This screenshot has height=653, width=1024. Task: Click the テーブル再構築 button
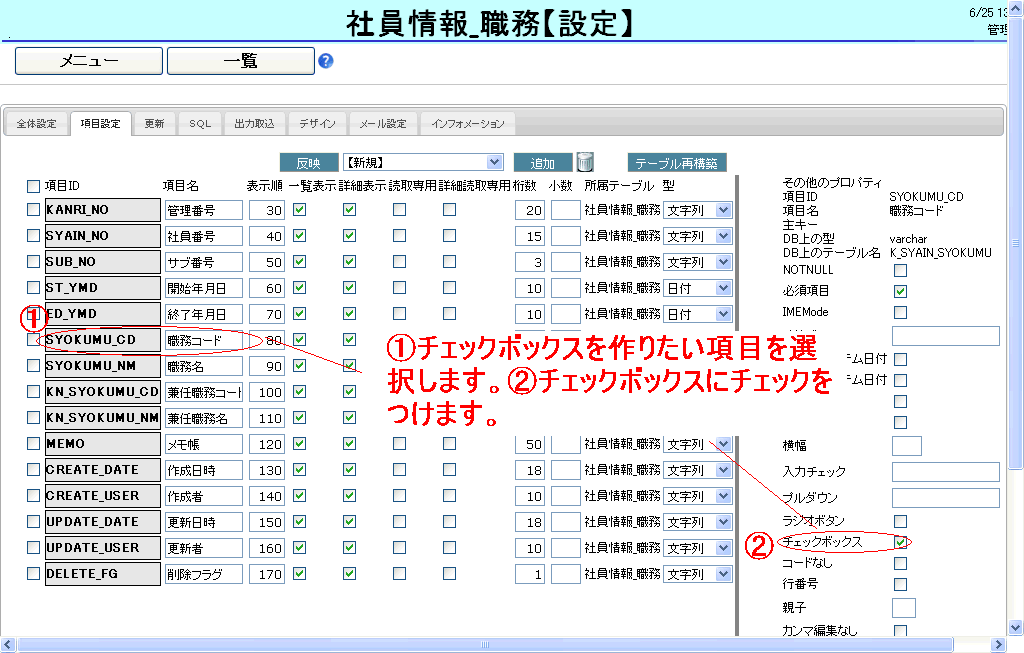[x=677, y=163]
